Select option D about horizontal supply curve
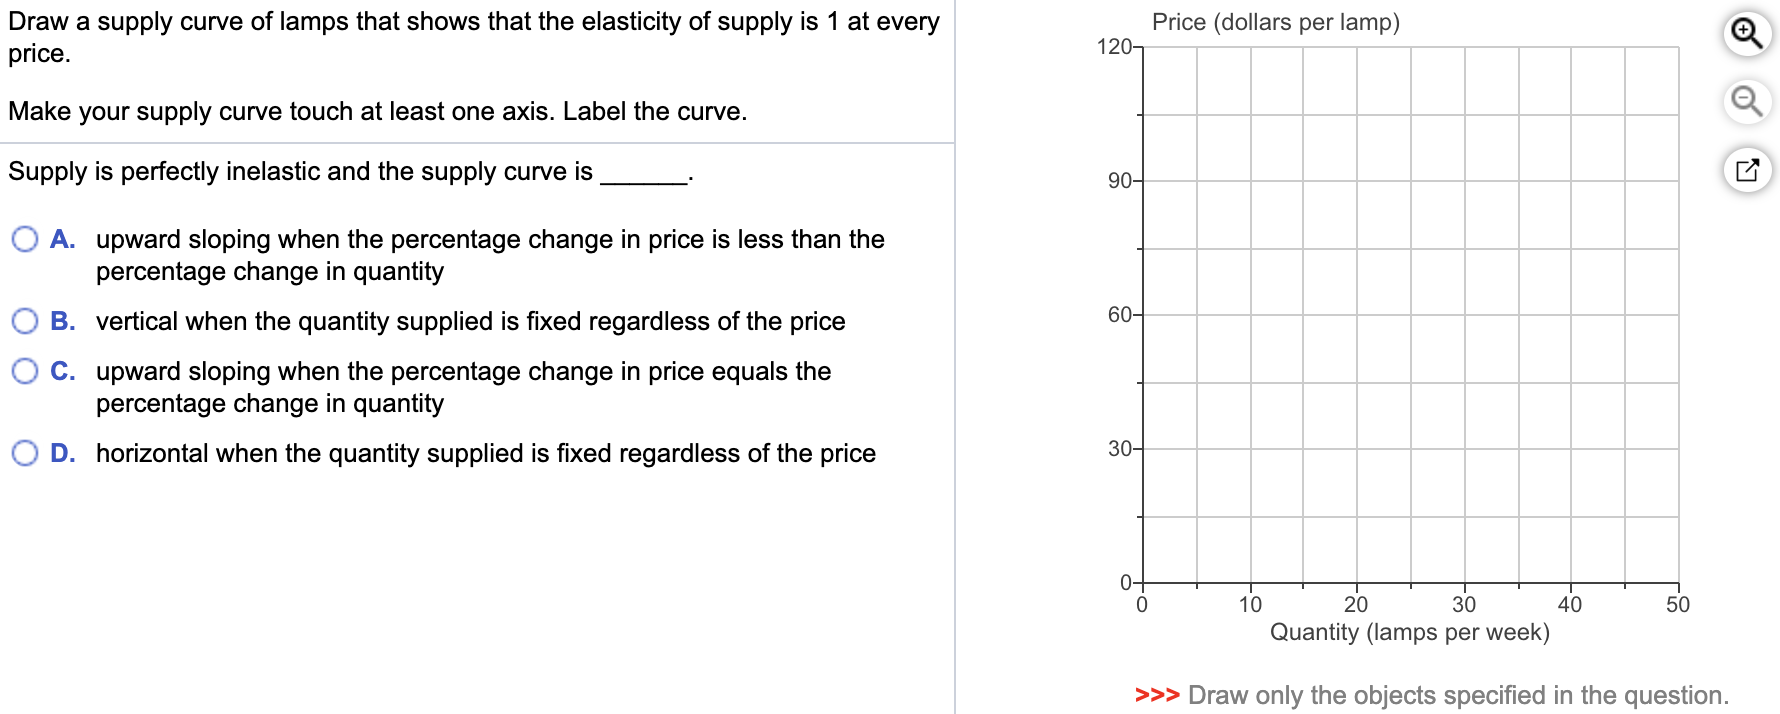The height and width of the screenshot is (714, 1780). point(24,453)
